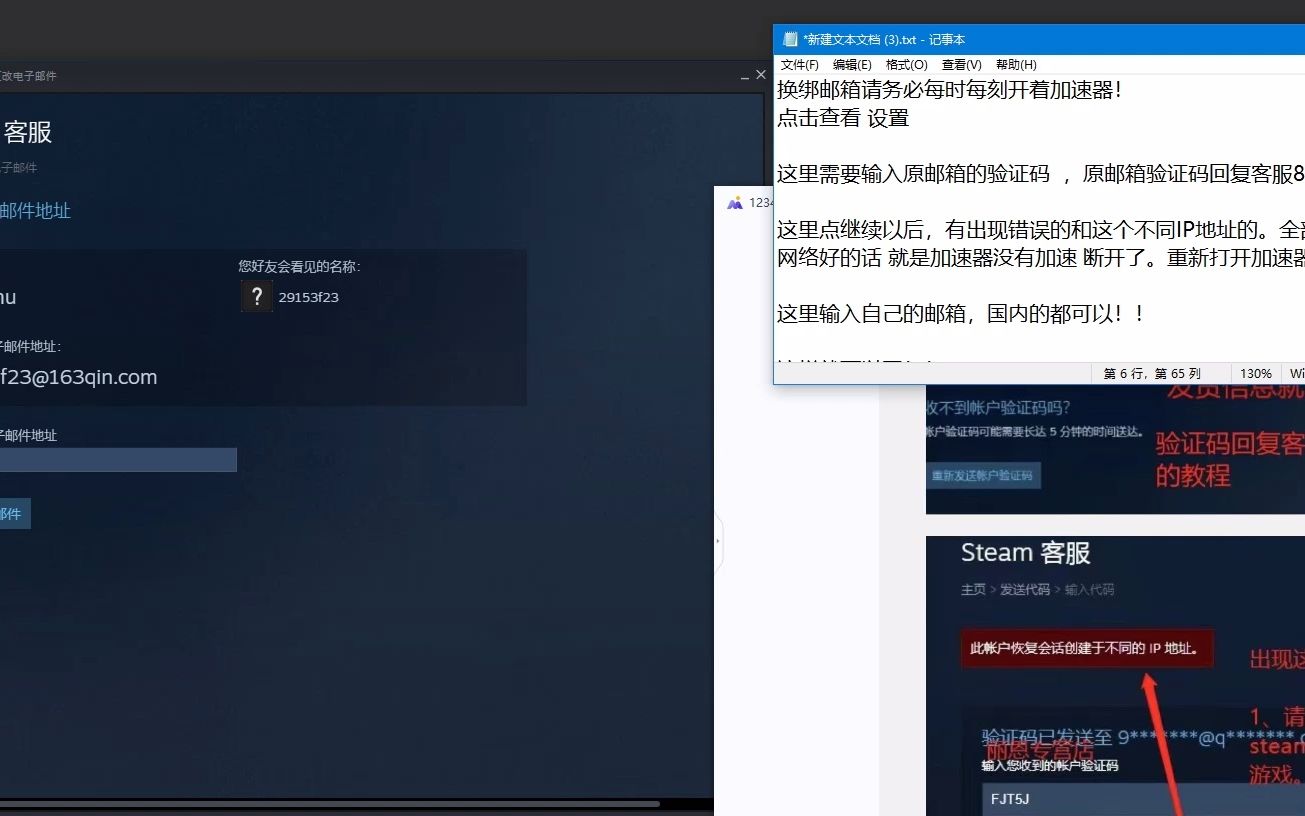
Task: Click the 重新发送帐户验证码 button in the picture
Action: pos(983,475)
